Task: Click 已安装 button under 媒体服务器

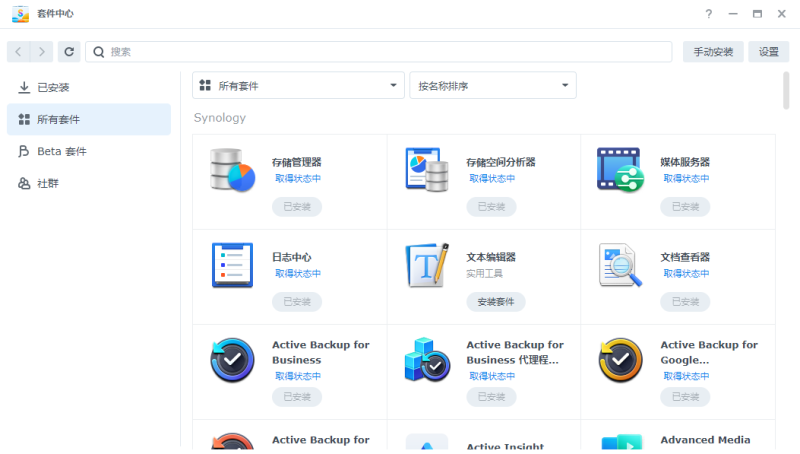Action: (x=685, y=207)
